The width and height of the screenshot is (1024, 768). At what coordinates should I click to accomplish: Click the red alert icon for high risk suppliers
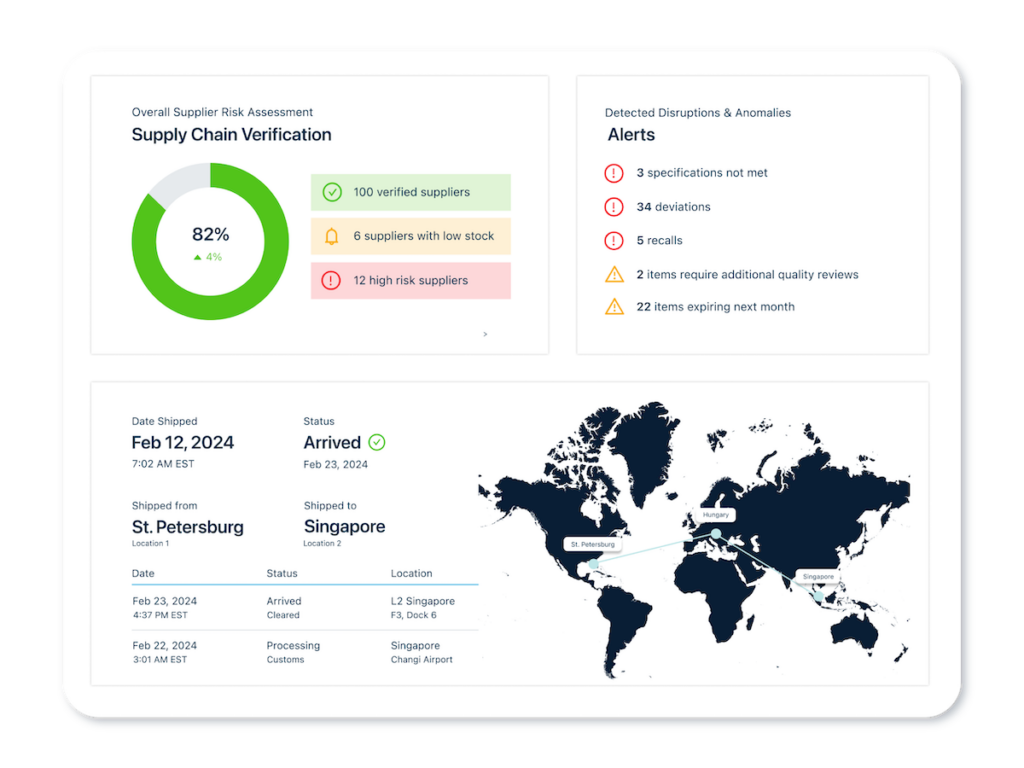tap(330, 280)
